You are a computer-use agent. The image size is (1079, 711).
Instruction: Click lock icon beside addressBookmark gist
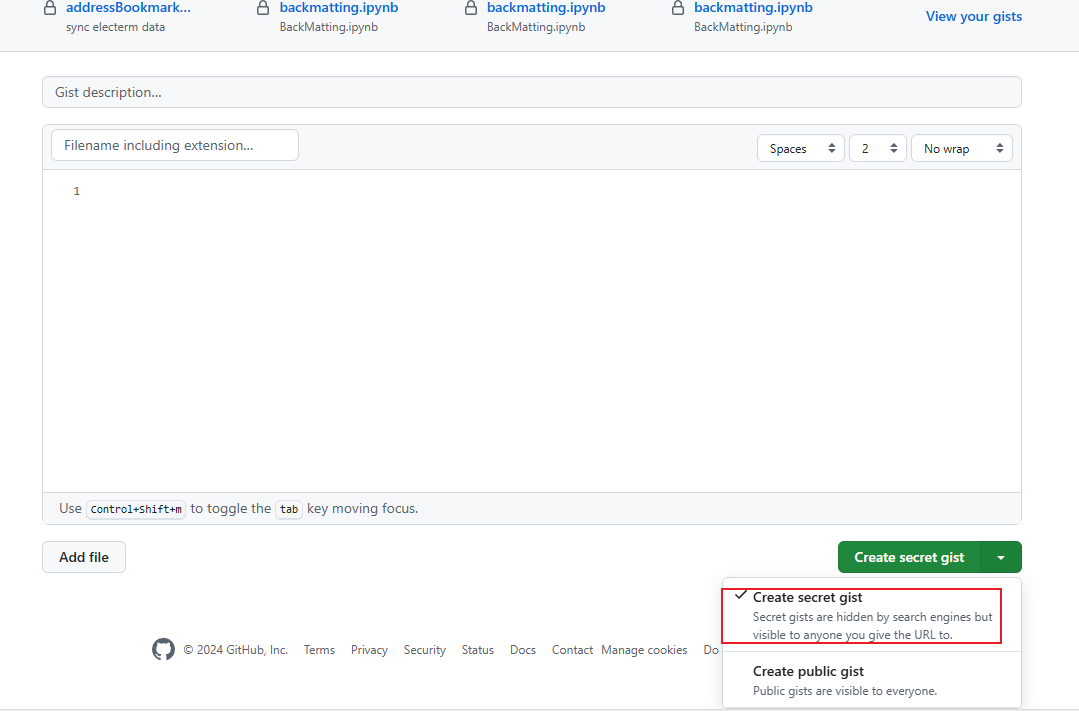[50, 8]
